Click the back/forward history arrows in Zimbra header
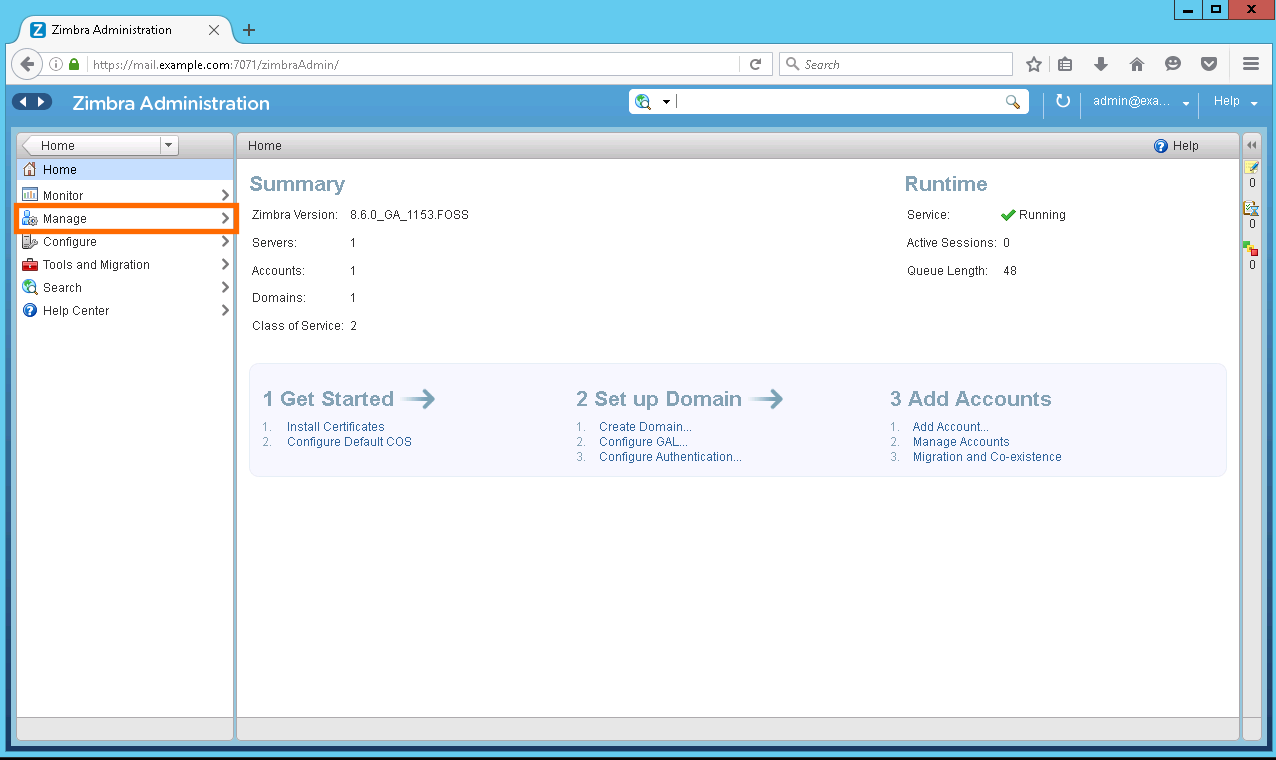 tap(32, 102)
